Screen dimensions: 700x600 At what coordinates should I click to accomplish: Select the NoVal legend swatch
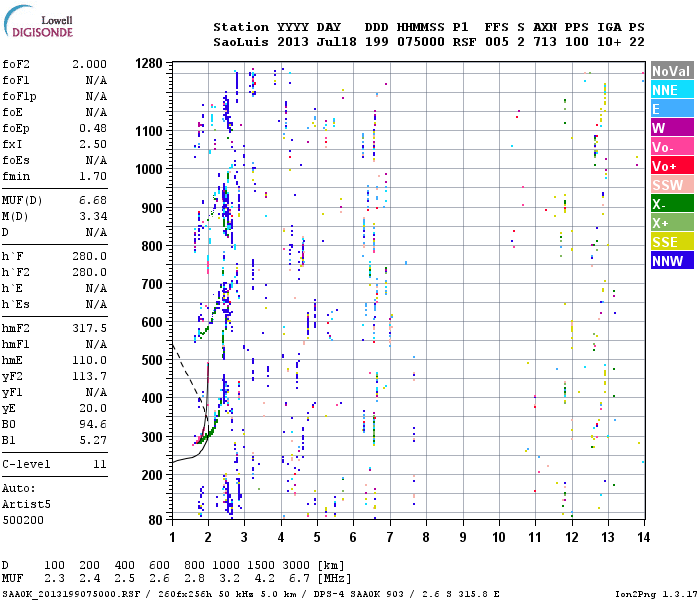[672, 71]
